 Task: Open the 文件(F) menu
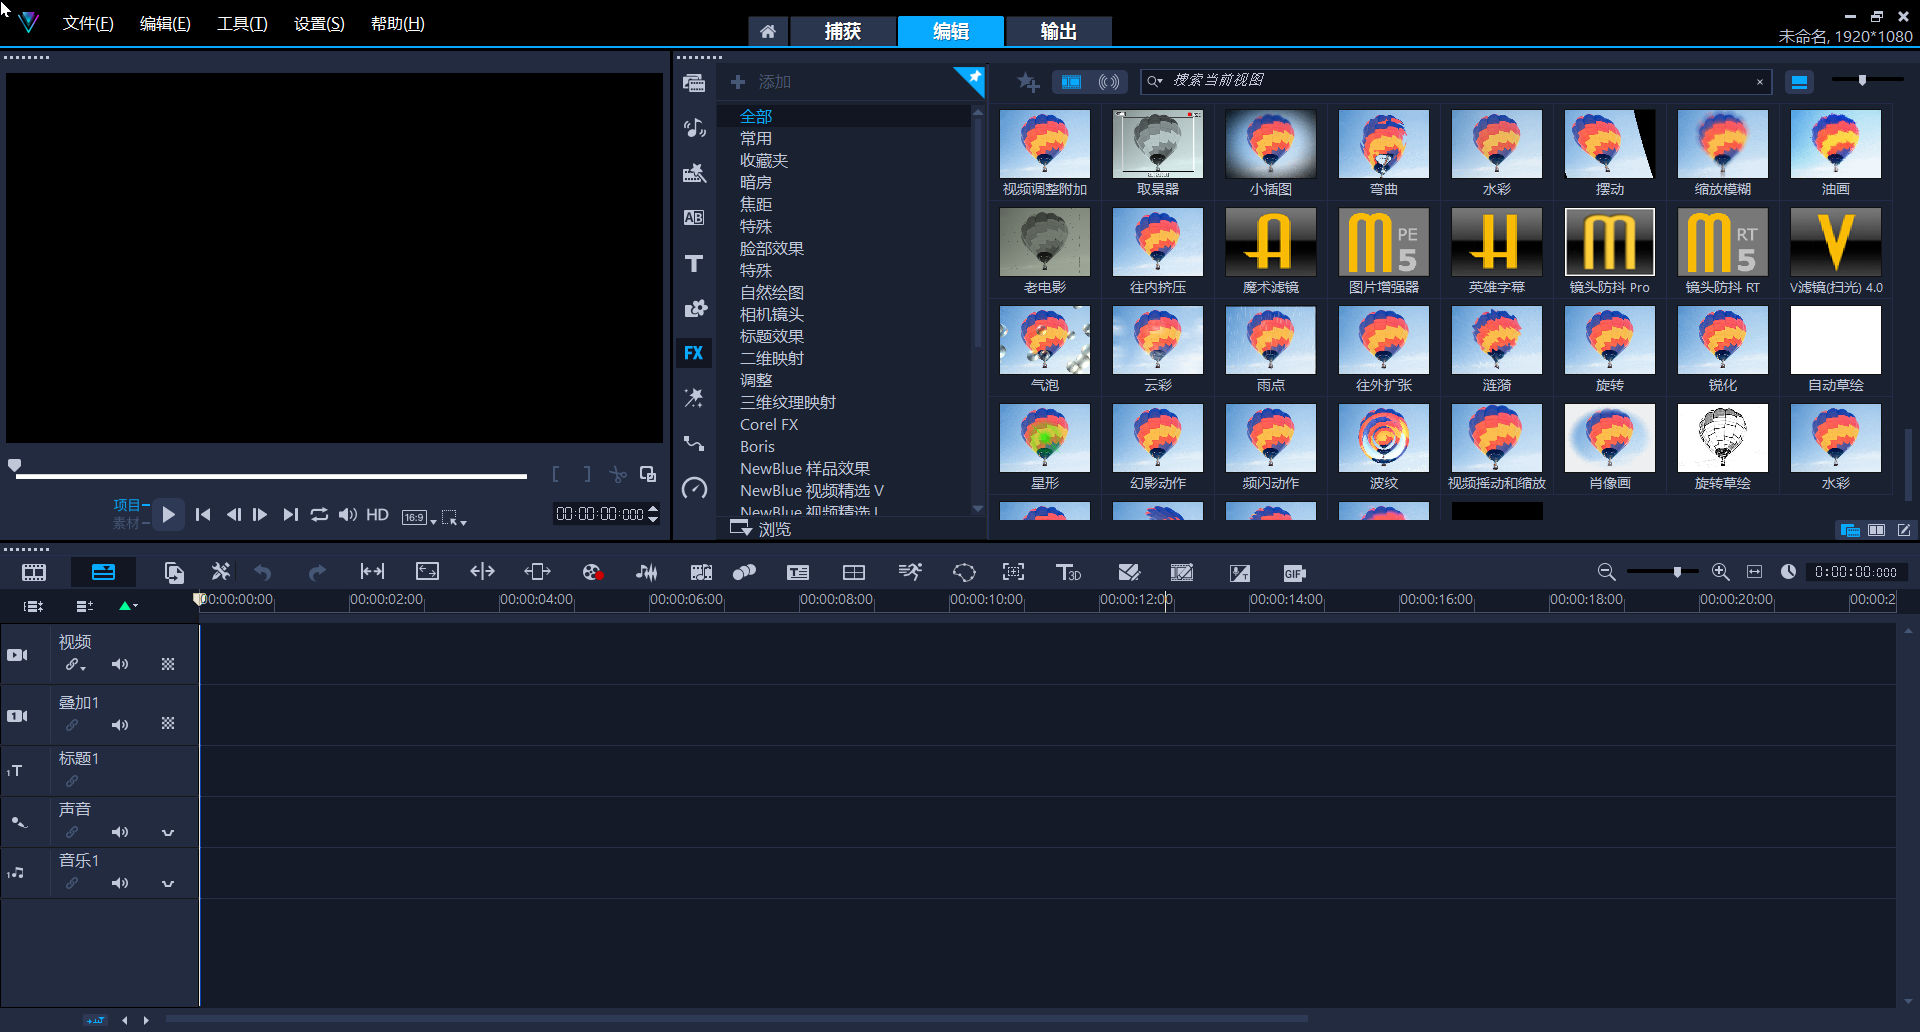click(88, 23)
